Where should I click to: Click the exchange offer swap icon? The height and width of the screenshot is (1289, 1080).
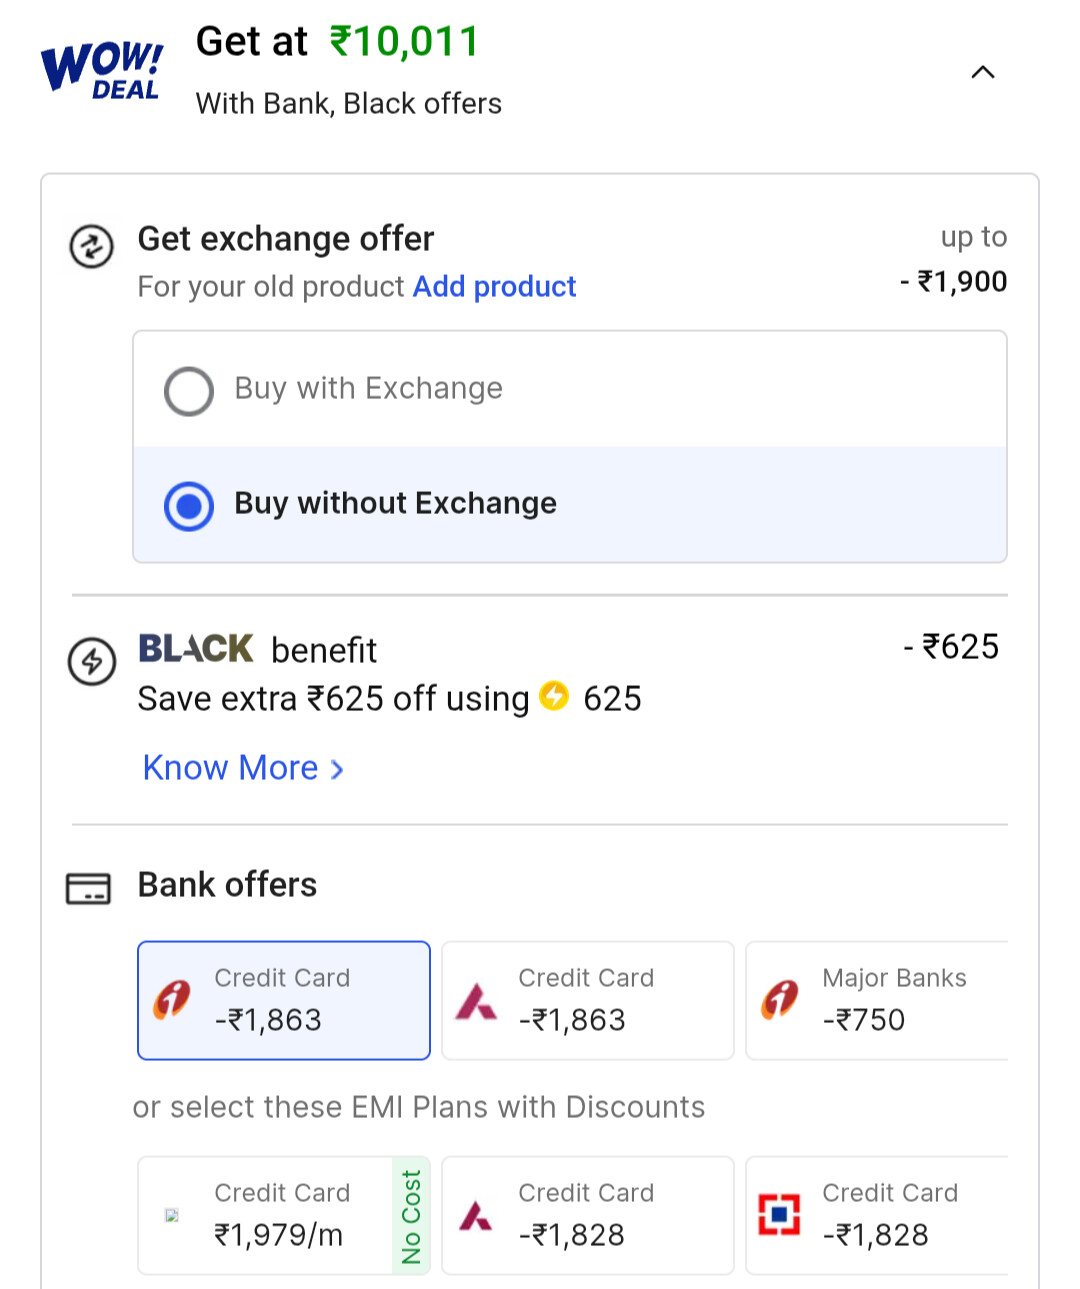[91, 246]
